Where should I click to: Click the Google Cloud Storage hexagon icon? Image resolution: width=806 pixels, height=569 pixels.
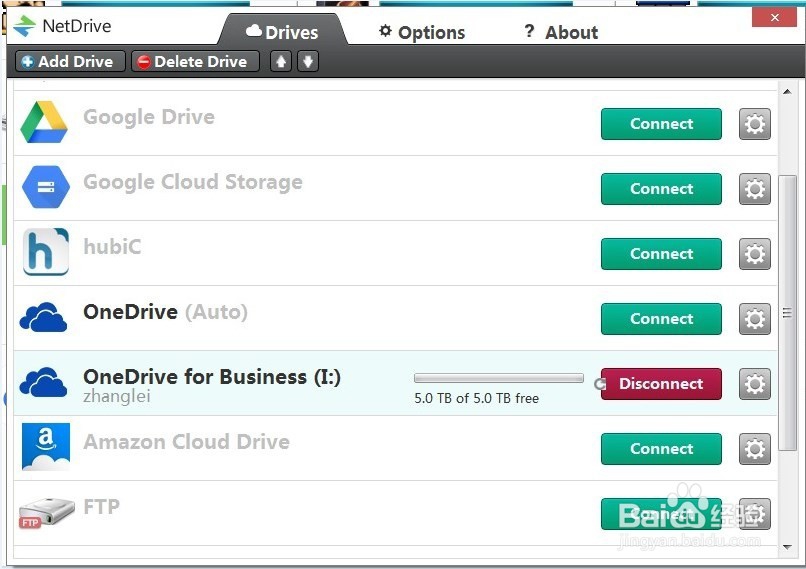(46, 187)
